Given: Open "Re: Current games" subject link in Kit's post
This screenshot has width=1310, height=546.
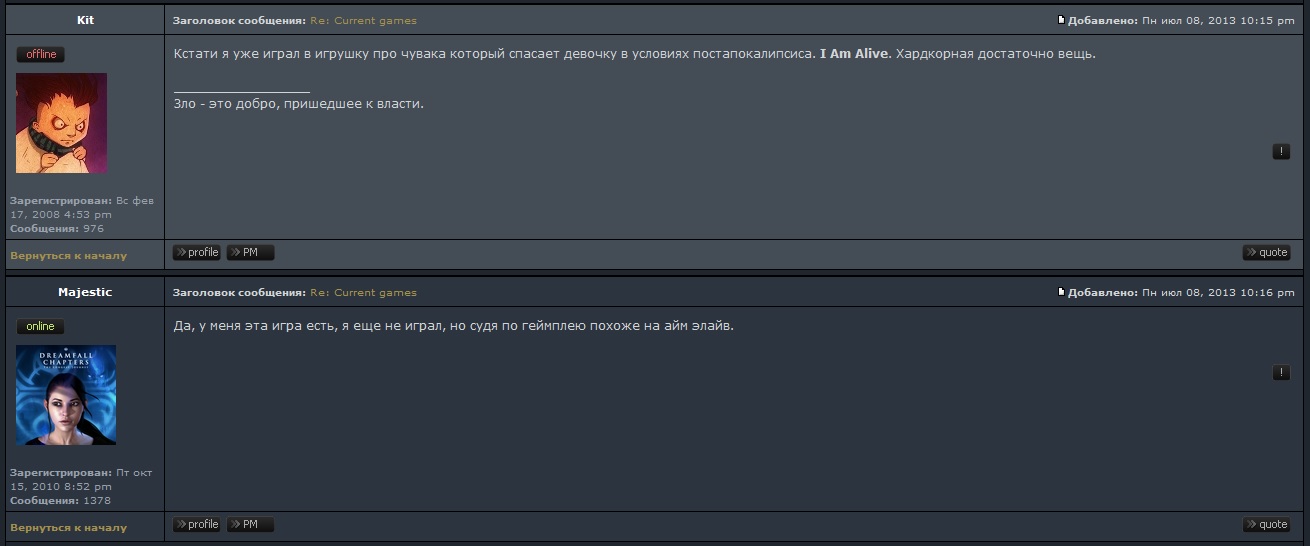Looking at the screenshot, I should pyautogui.click(x=363, y=21).
